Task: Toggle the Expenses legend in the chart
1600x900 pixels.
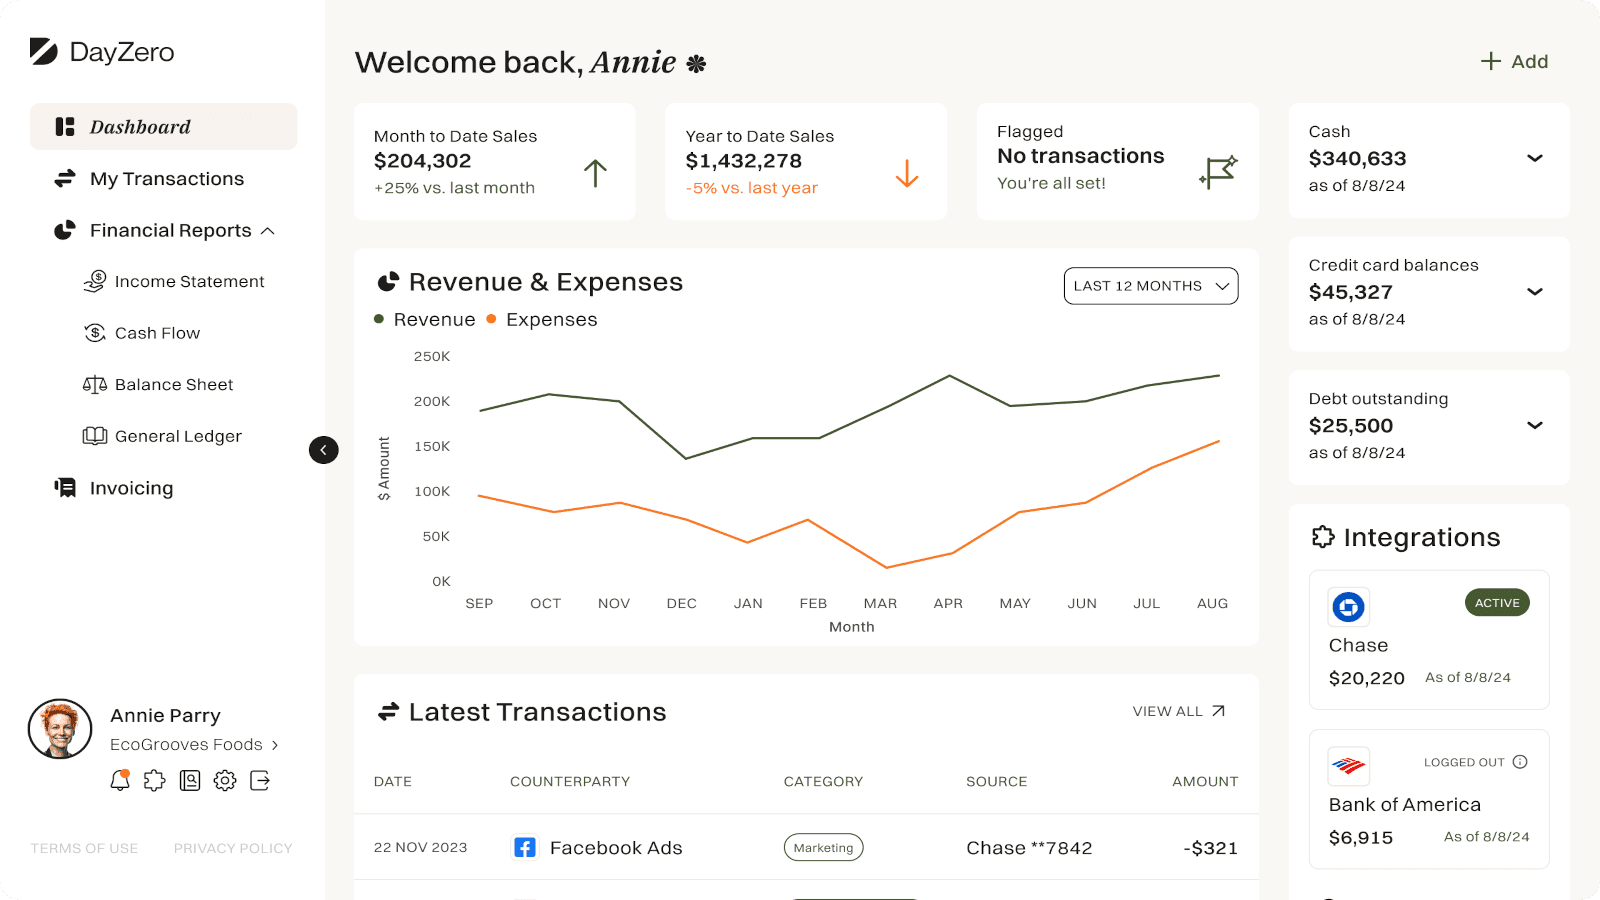Action: click(541, 319)
